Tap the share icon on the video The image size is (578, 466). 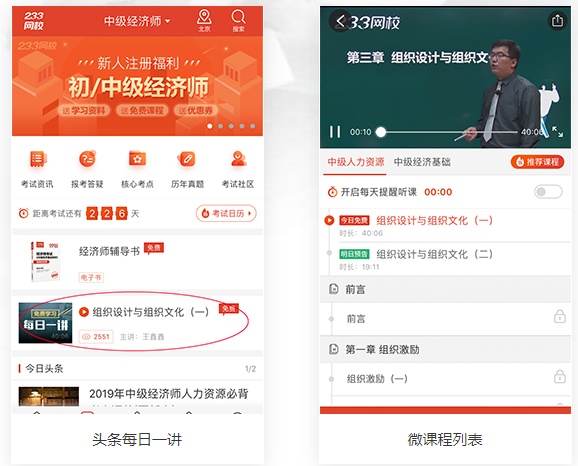[557, 21]
